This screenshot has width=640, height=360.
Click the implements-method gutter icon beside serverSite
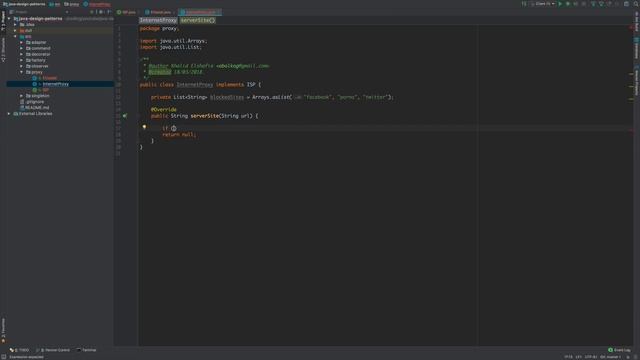(x=125, y=116)
